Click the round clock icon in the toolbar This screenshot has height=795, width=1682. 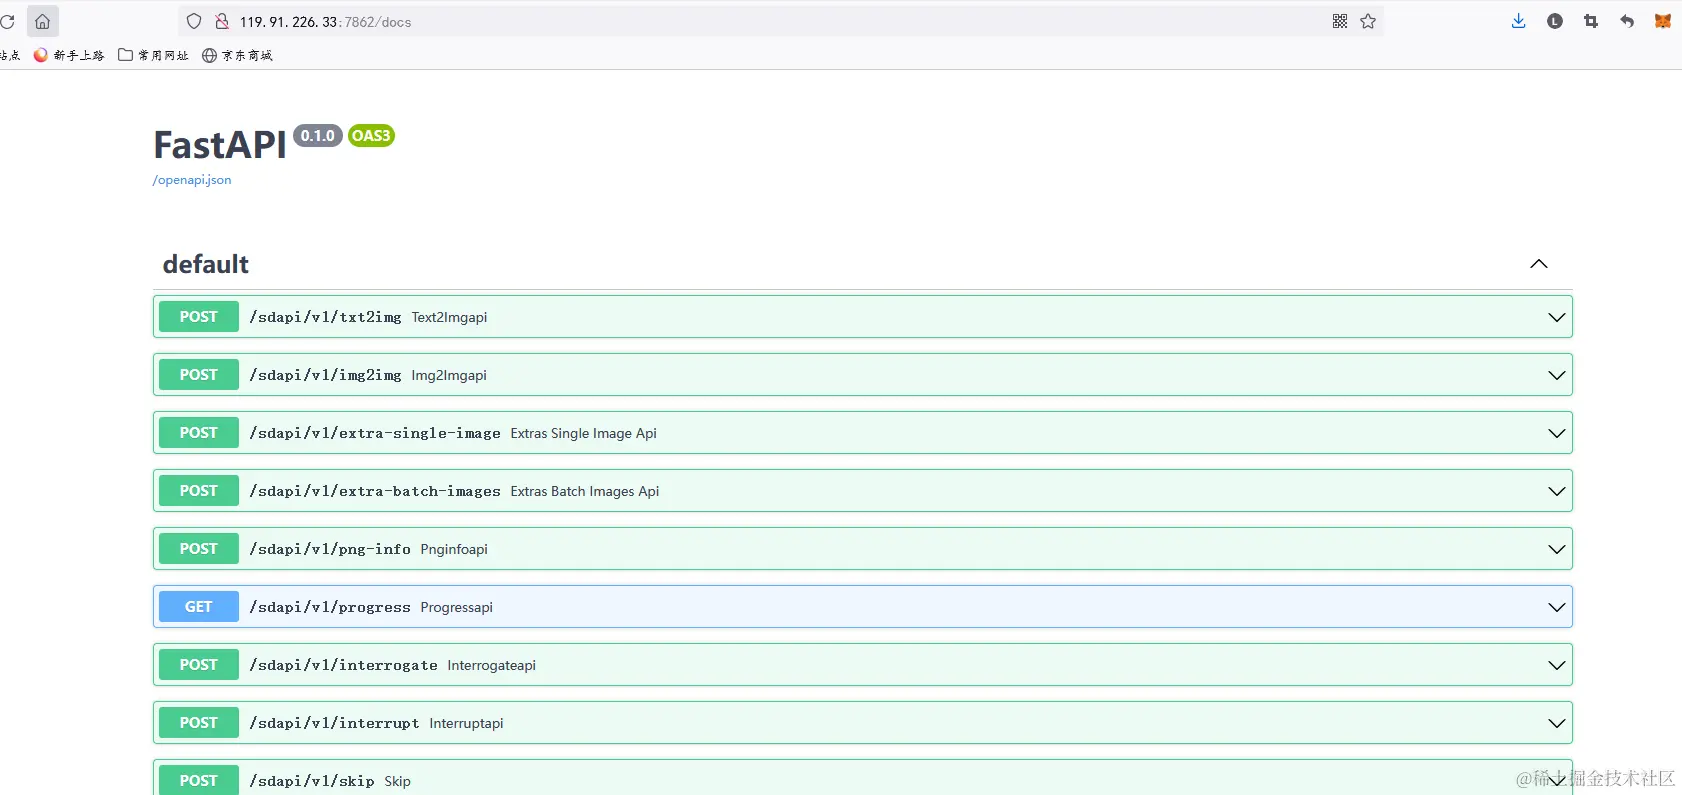pyautogui.click(x=1555, y=21)
